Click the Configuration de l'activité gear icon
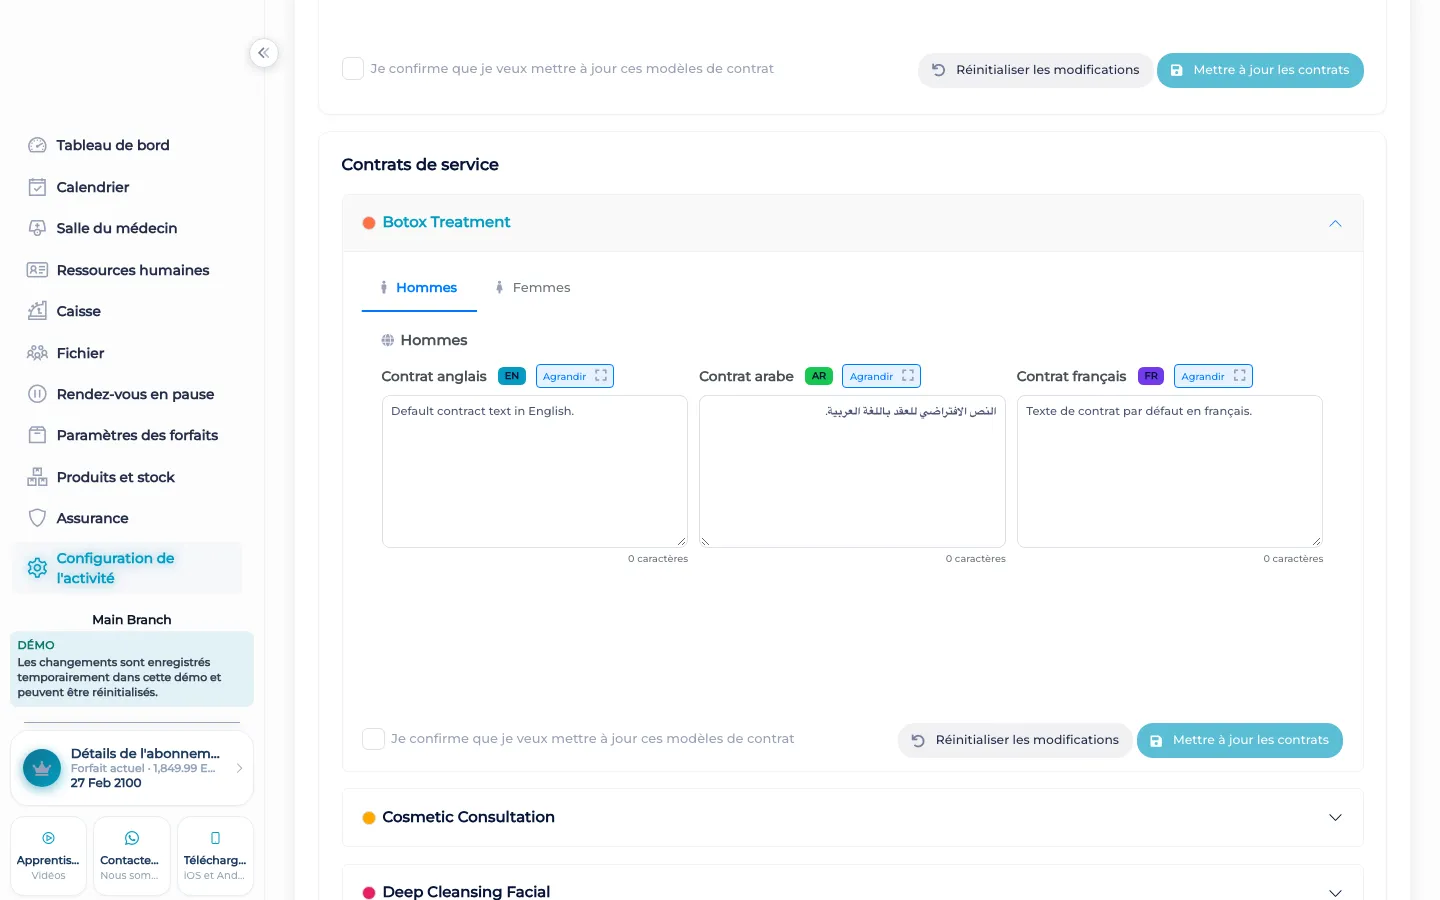The image size is (1440, 900). (37, 568)
